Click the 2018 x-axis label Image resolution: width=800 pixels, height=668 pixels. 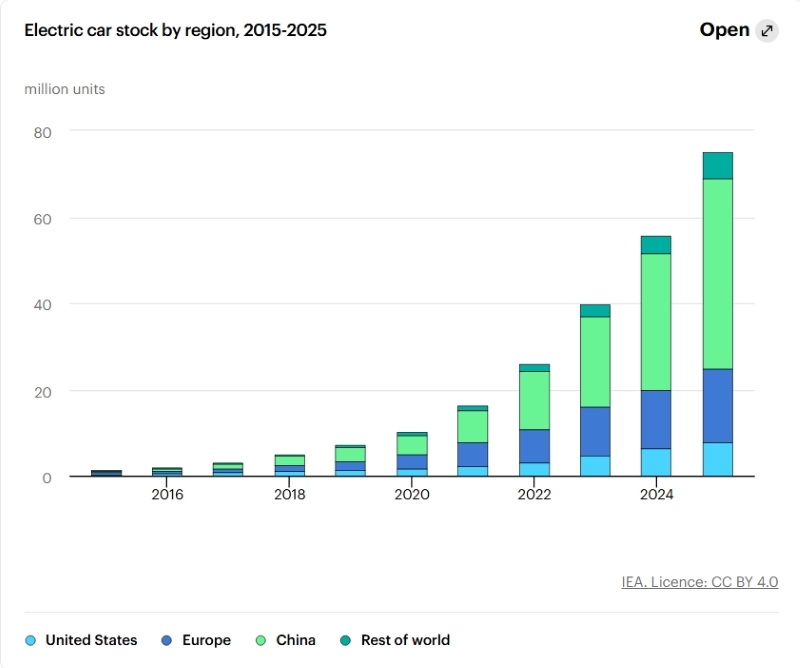coord(289,494)
